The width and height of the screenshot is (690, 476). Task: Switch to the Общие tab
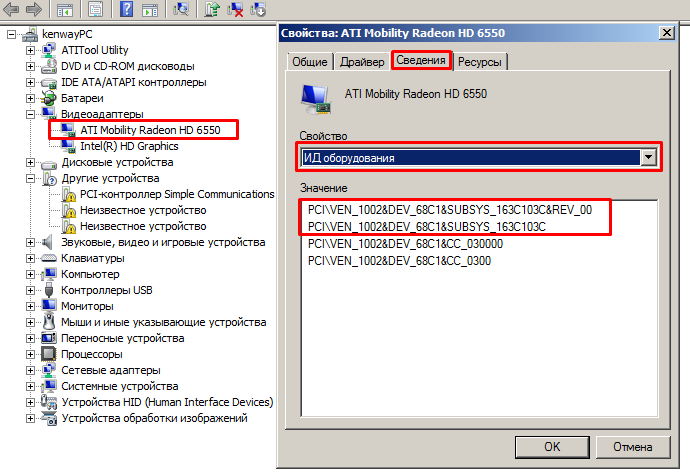click(310, 62)
